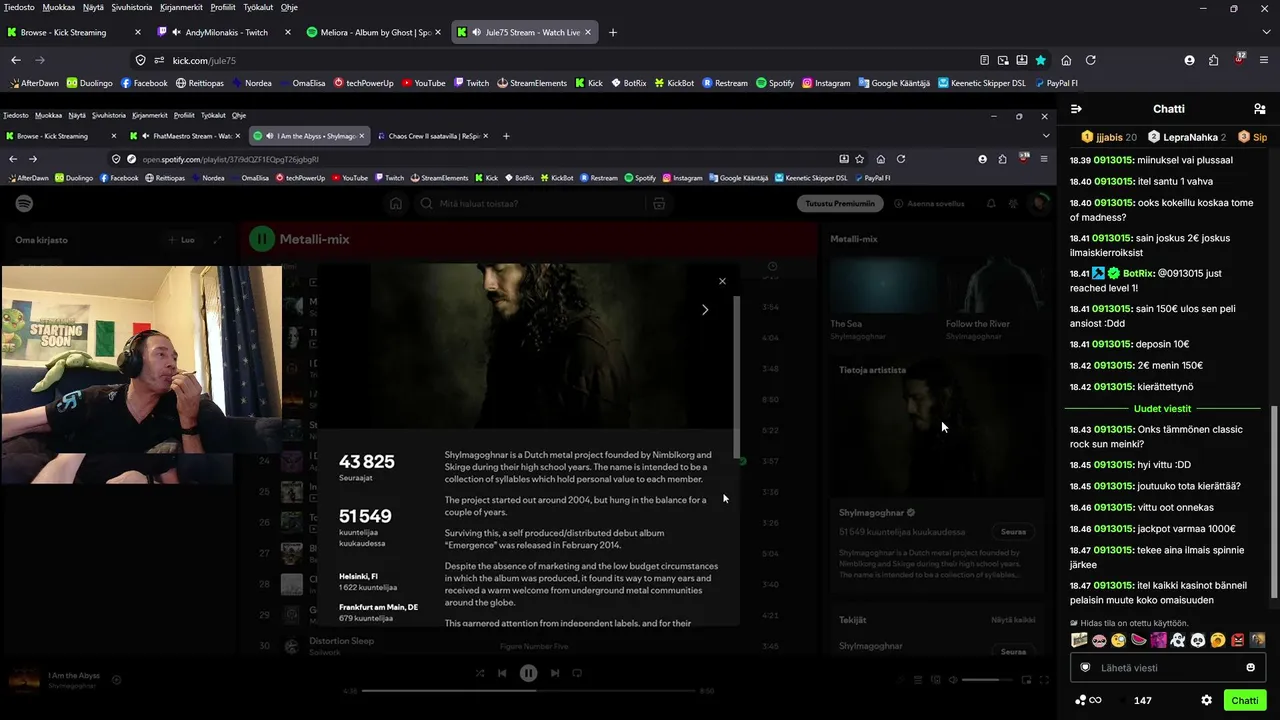
Task: Click the outer browser home icon
Action: click(1066, 60)
